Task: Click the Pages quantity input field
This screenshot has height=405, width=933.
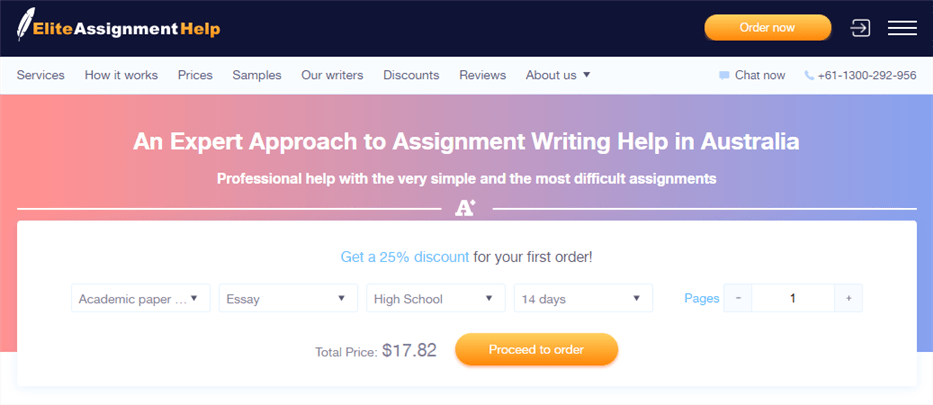Action: [793, 298]
